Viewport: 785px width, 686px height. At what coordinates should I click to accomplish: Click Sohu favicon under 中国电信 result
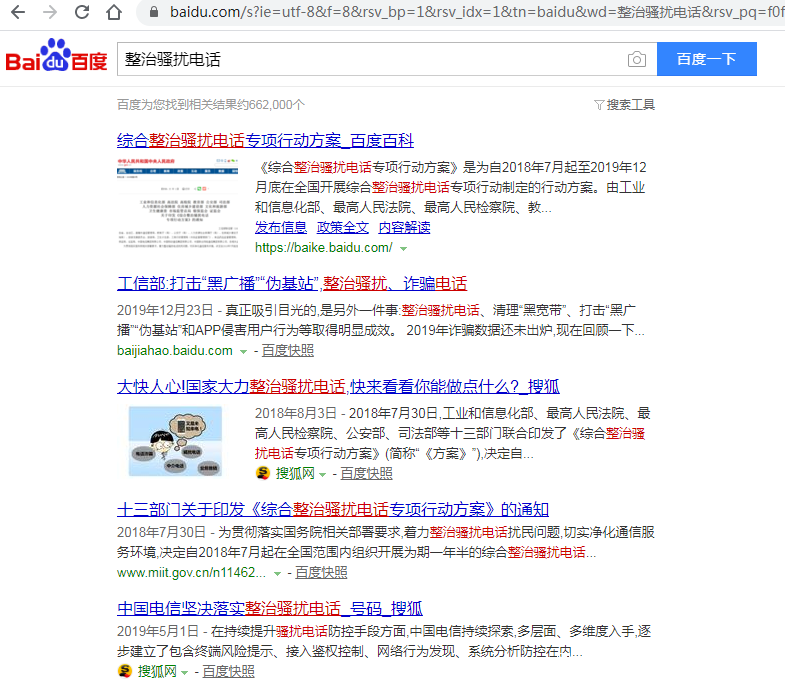[125, 671]
